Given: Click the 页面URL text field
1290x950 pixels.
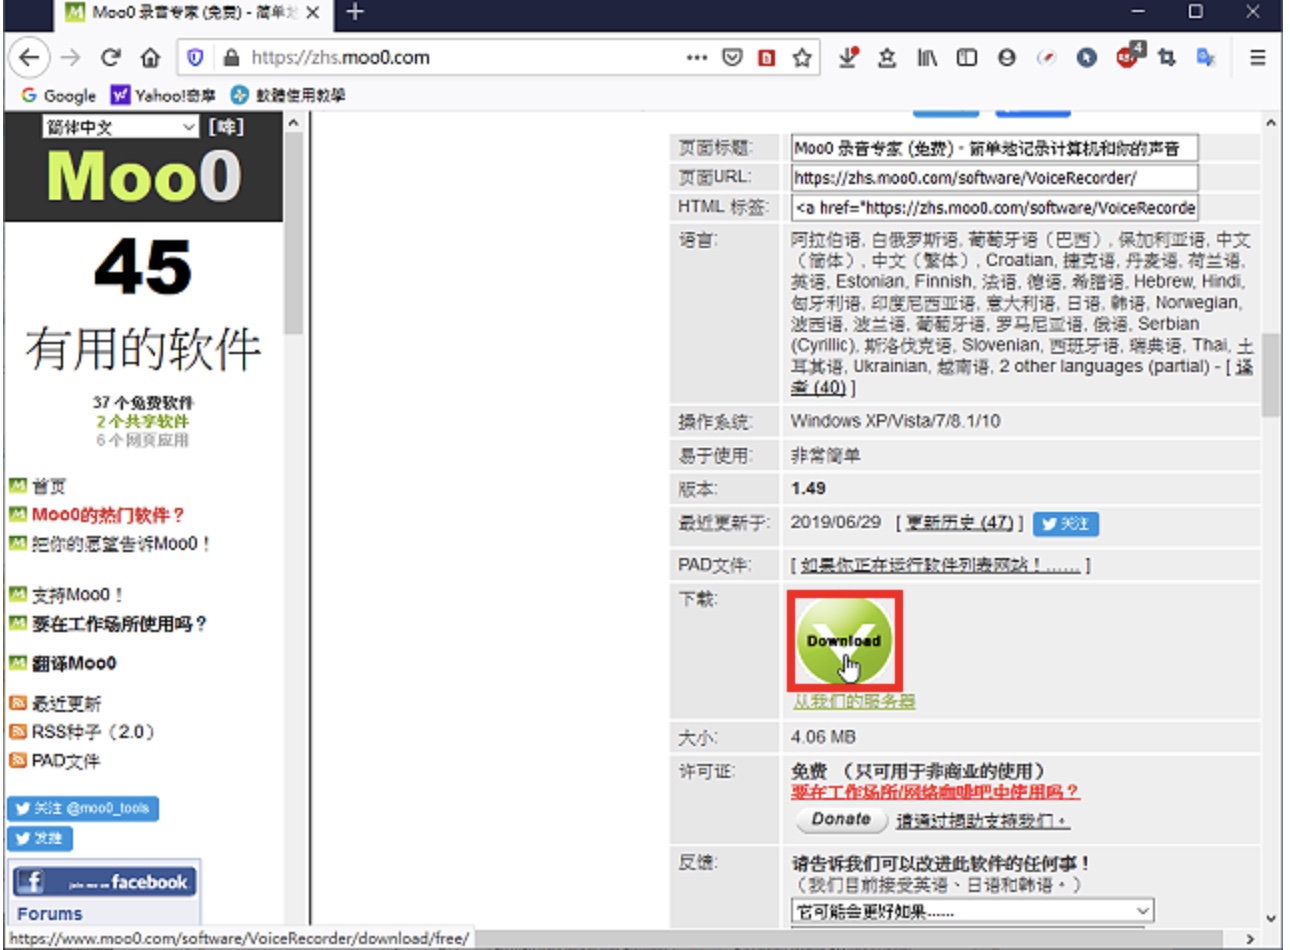Looking at the screenshot, I should tap(994, 178).
